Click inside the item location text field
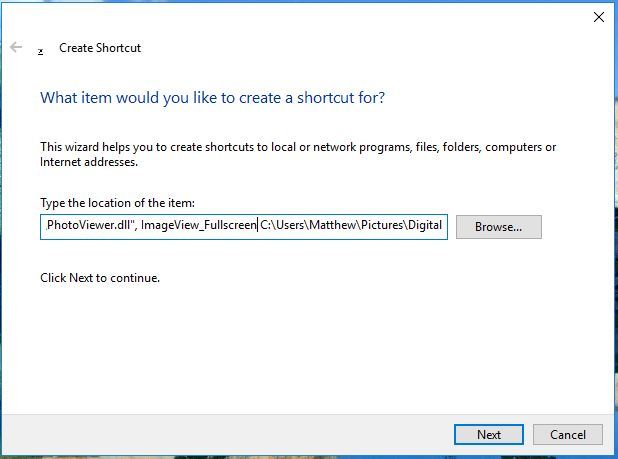Image resolution: width=618 pixels, height=459 pixels. pyautogui.click(x=244, y=225)
